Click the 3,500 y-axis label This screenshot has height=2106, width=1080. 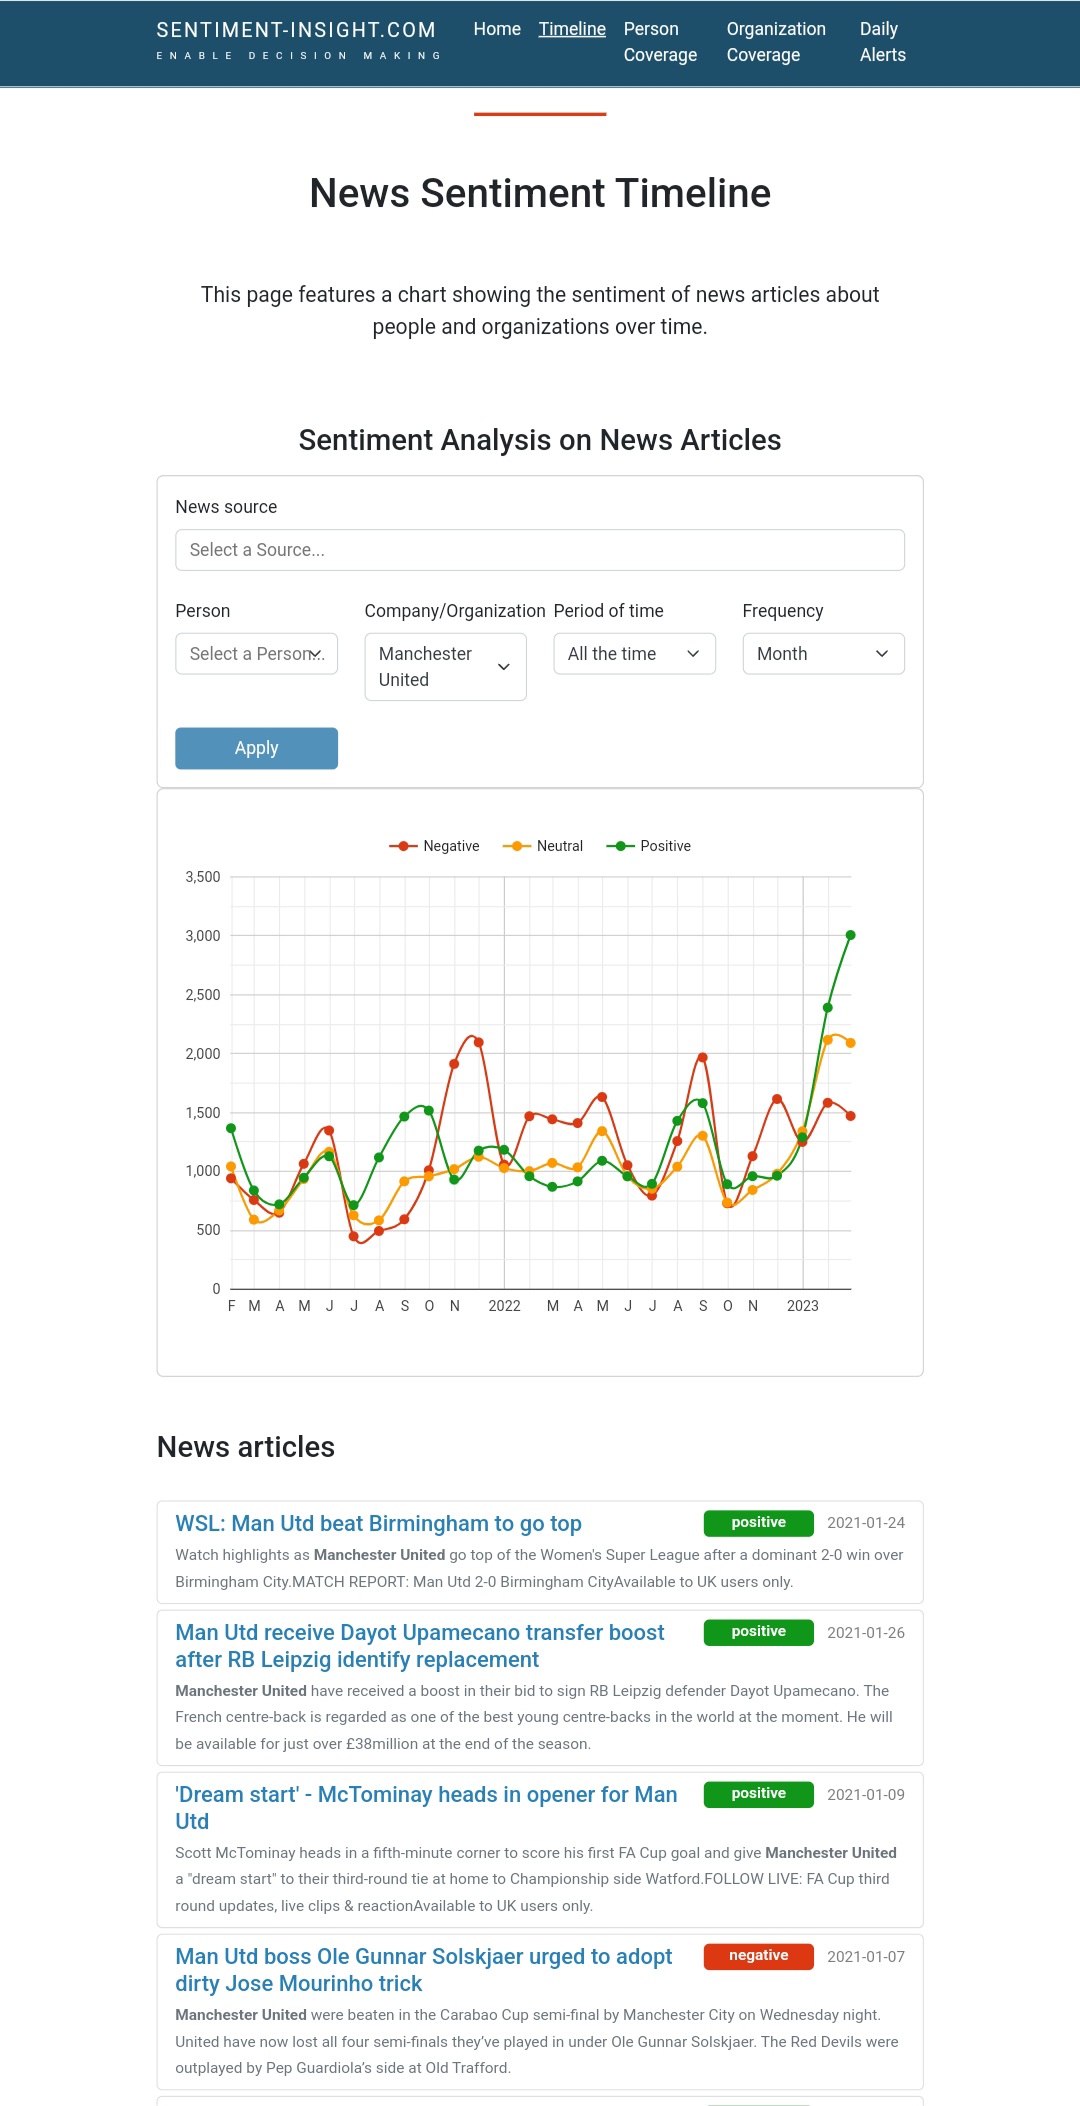tap(203, 877)
